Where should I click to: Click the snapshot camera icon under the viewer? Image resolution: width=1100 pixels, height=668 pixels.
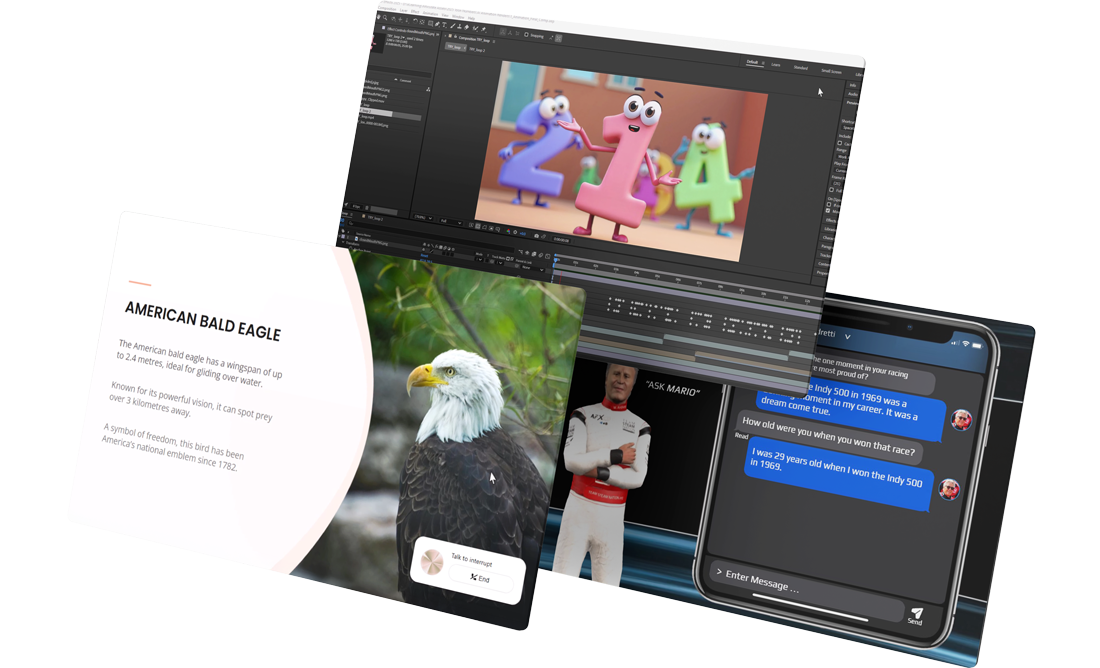coord(536,236)
